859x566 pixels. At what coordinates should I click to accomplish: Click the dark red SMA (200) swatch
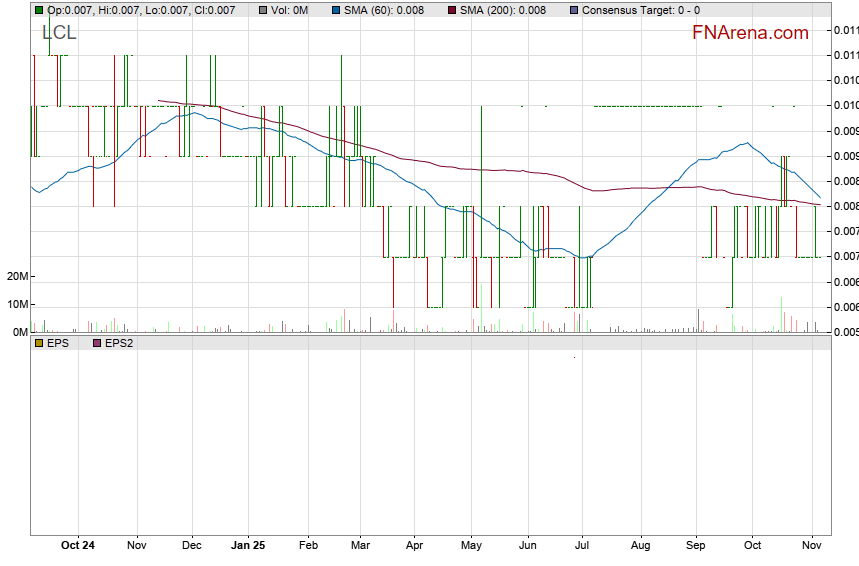point(451,10)
